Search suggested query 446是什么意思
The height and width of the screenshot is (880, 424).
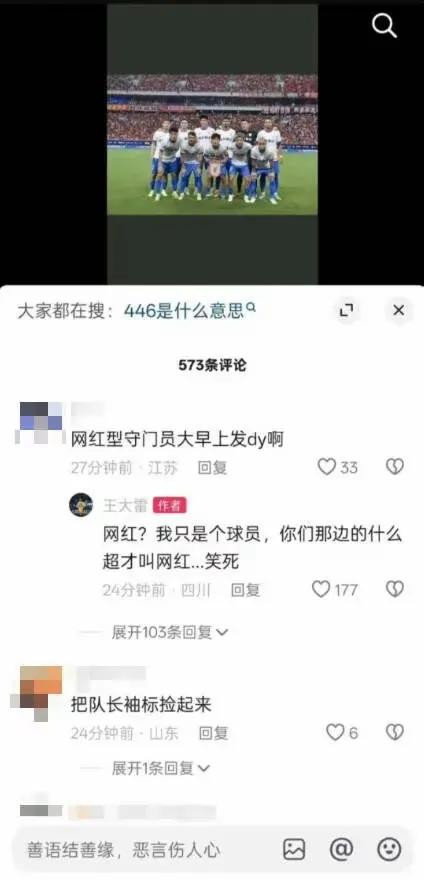[189, 310]
